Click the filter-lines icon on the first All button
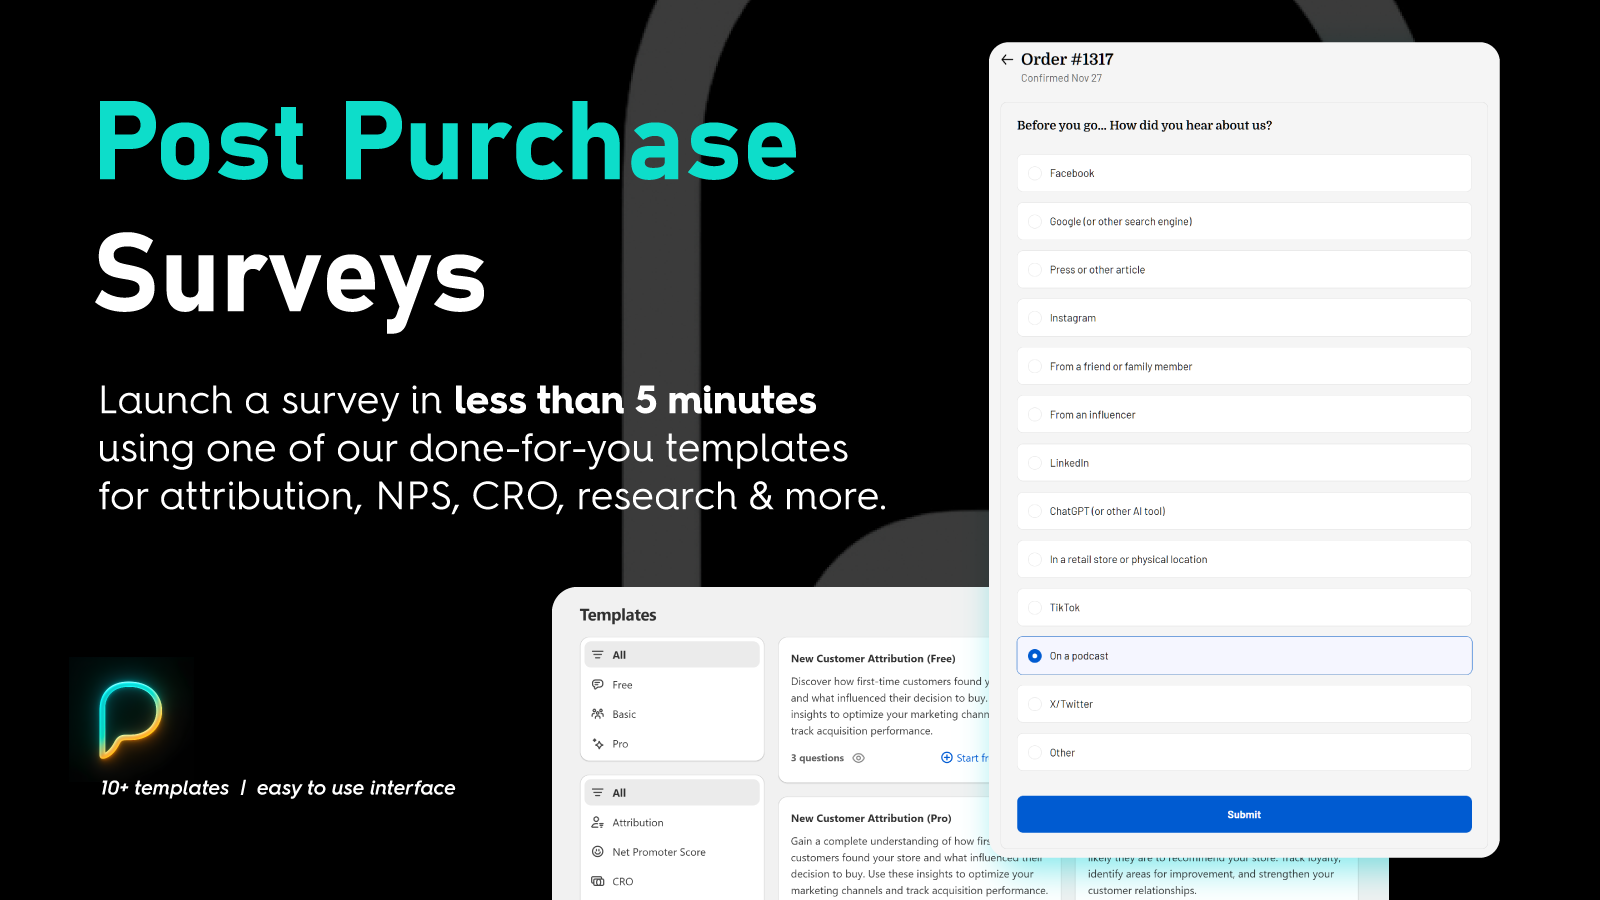1600x900 pixels. tap(598, 654)
